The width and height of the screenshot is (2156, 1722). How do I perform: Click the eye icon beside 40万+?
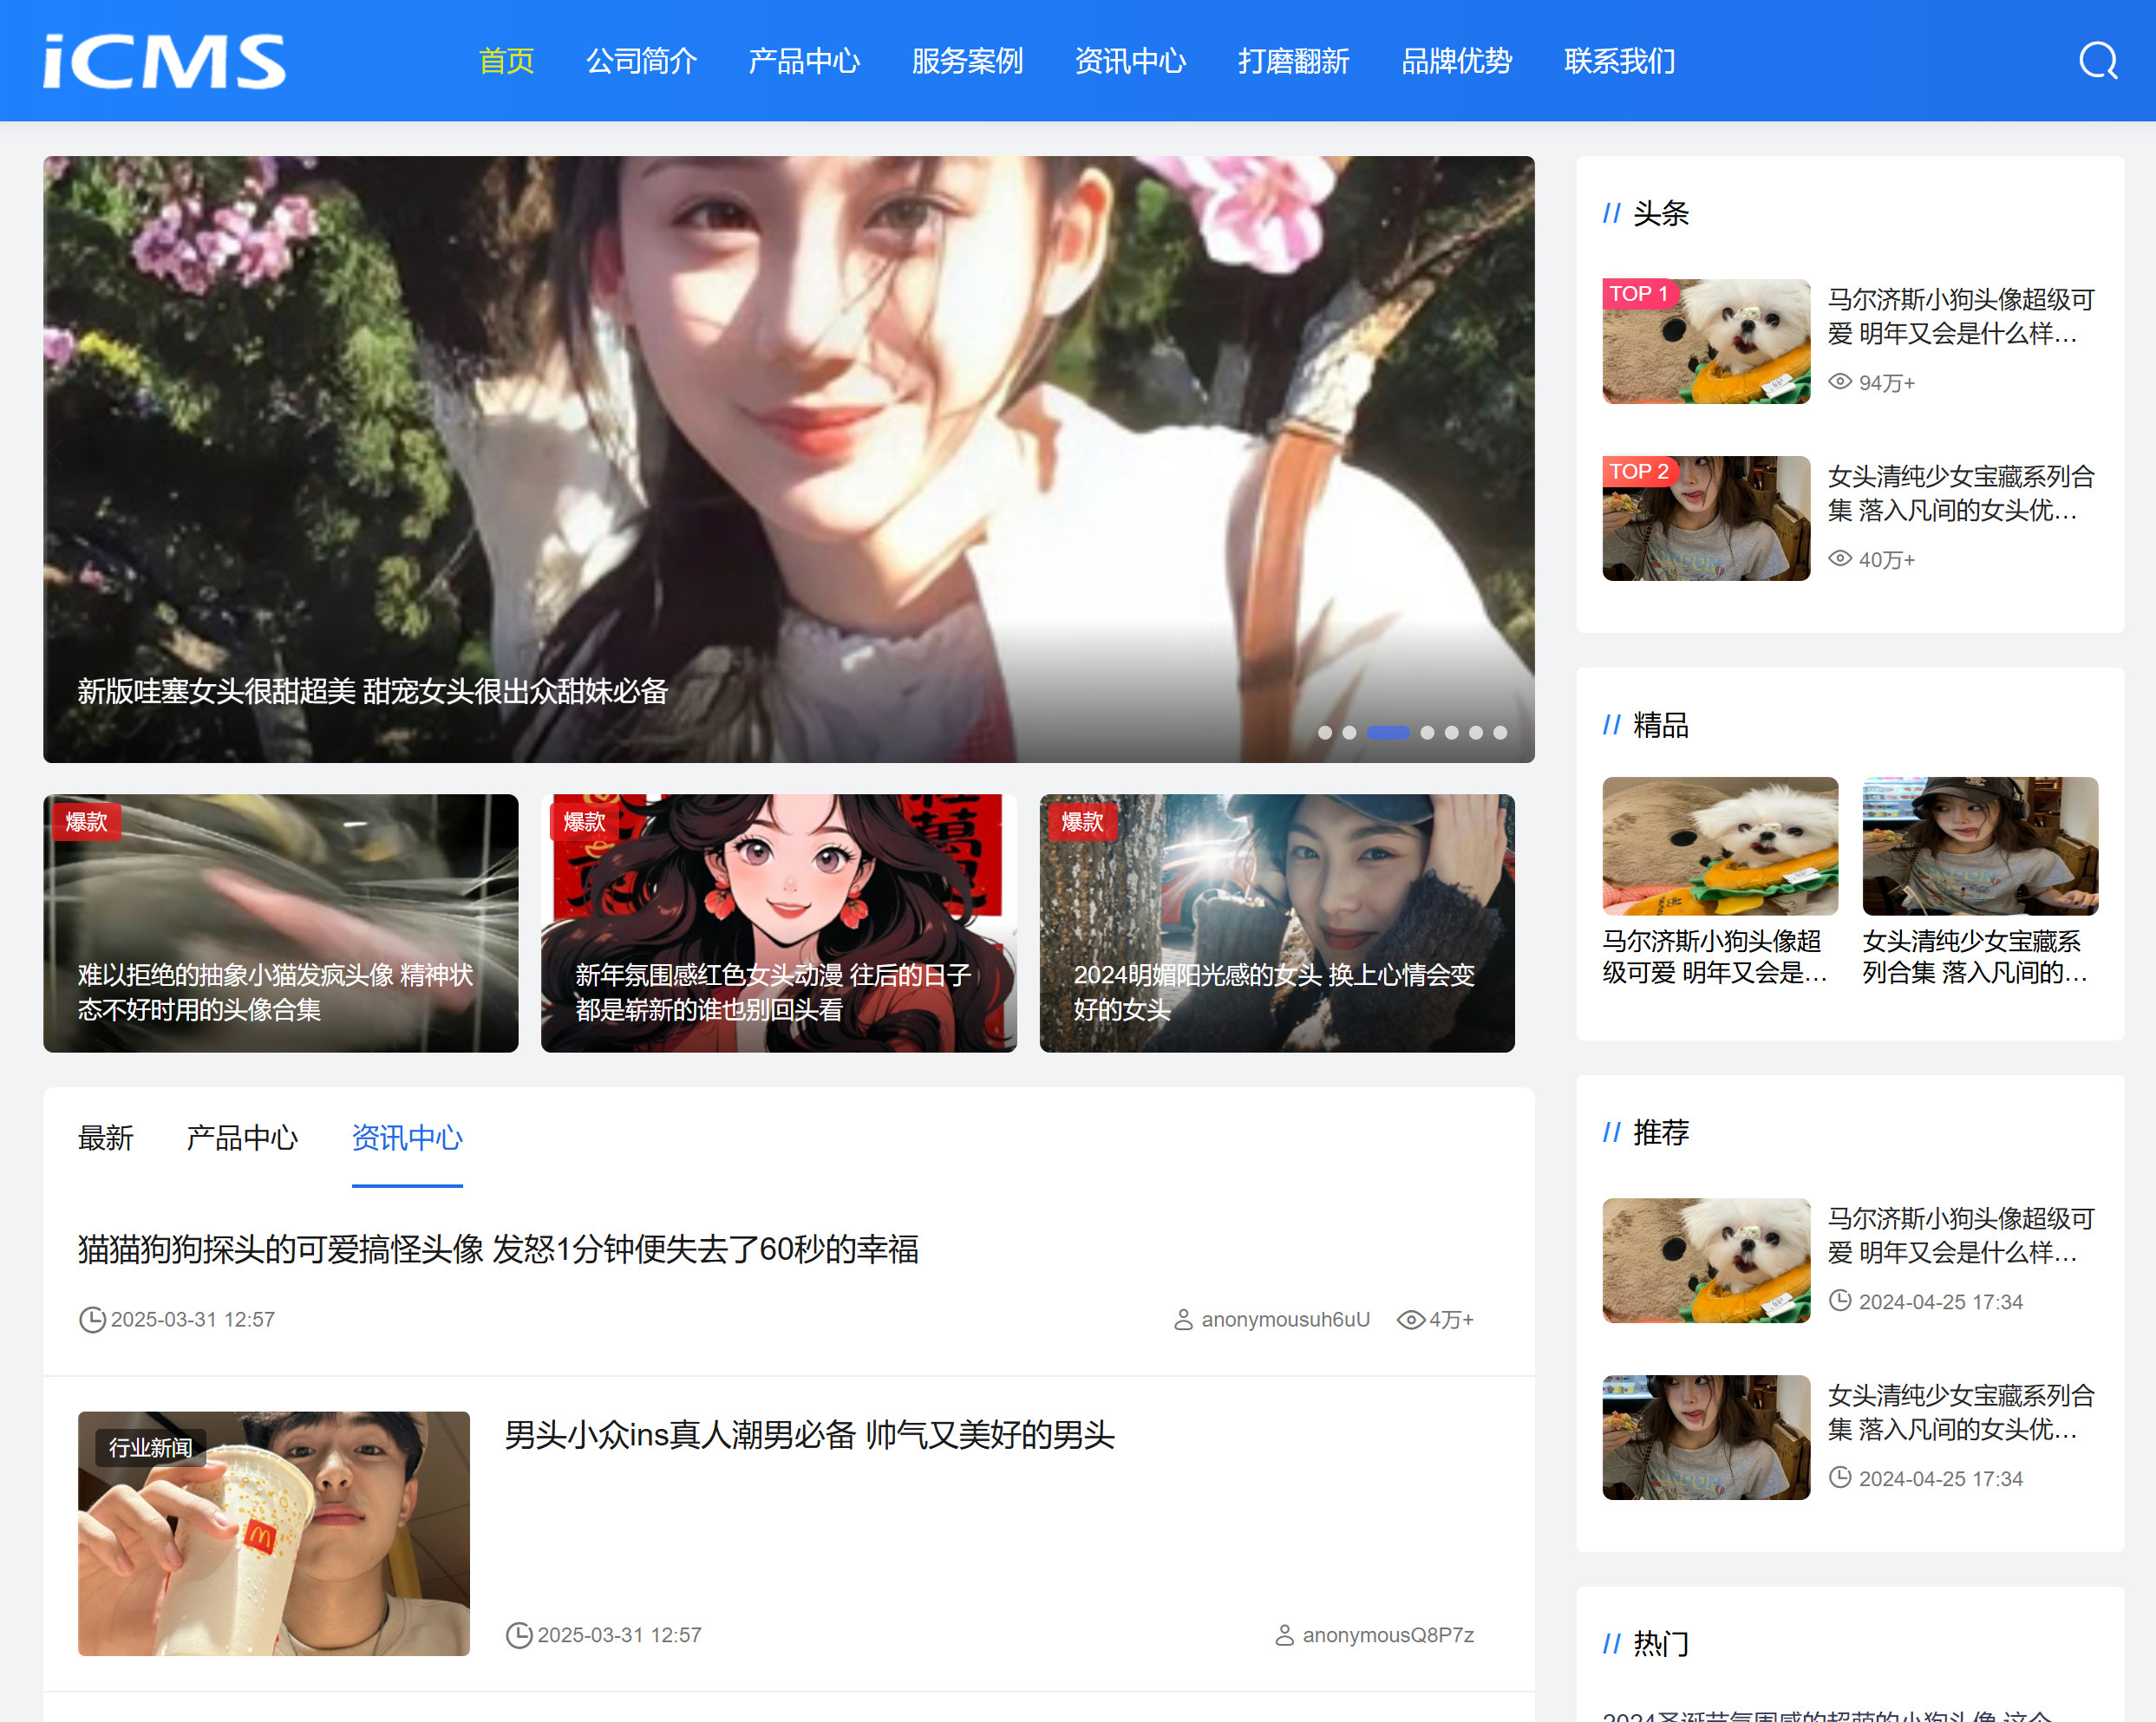coord(1840,559)
